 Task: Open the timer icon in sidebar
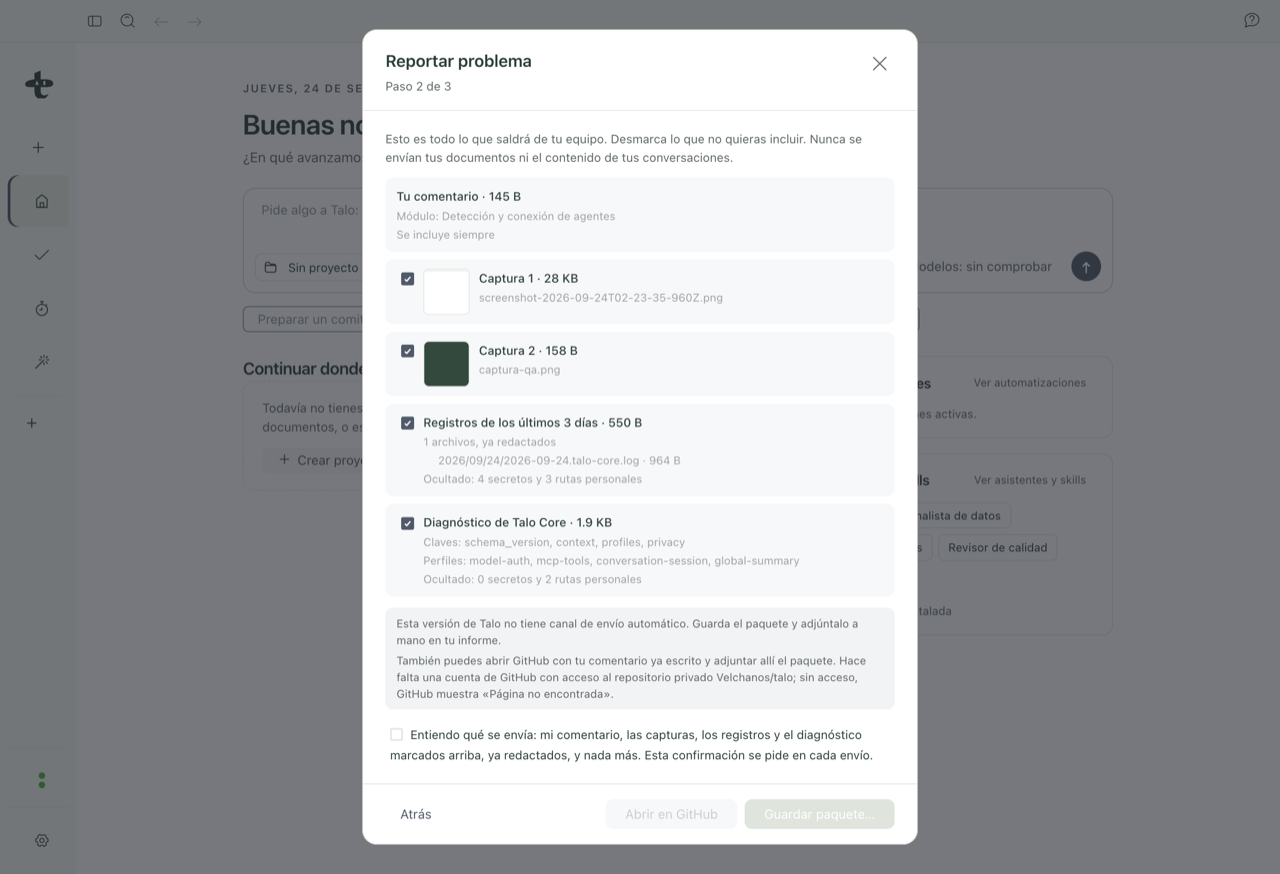pos(41,309)
